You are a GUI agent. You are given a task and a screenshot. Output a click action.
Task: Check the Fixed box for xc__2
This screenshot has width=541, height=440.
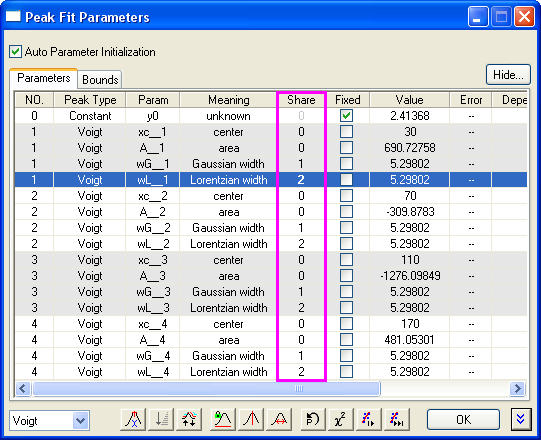(x=346, y=196)
